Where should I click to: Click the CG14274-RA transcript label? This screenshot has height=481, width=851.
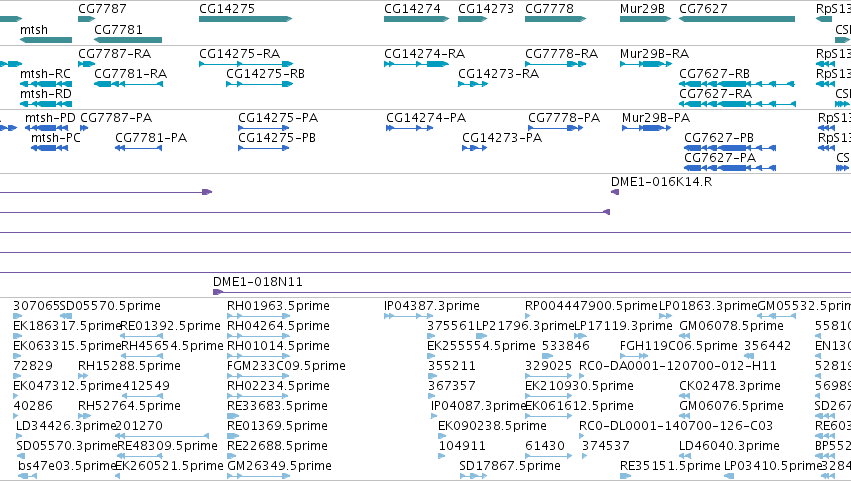click(x=424, y=54)
